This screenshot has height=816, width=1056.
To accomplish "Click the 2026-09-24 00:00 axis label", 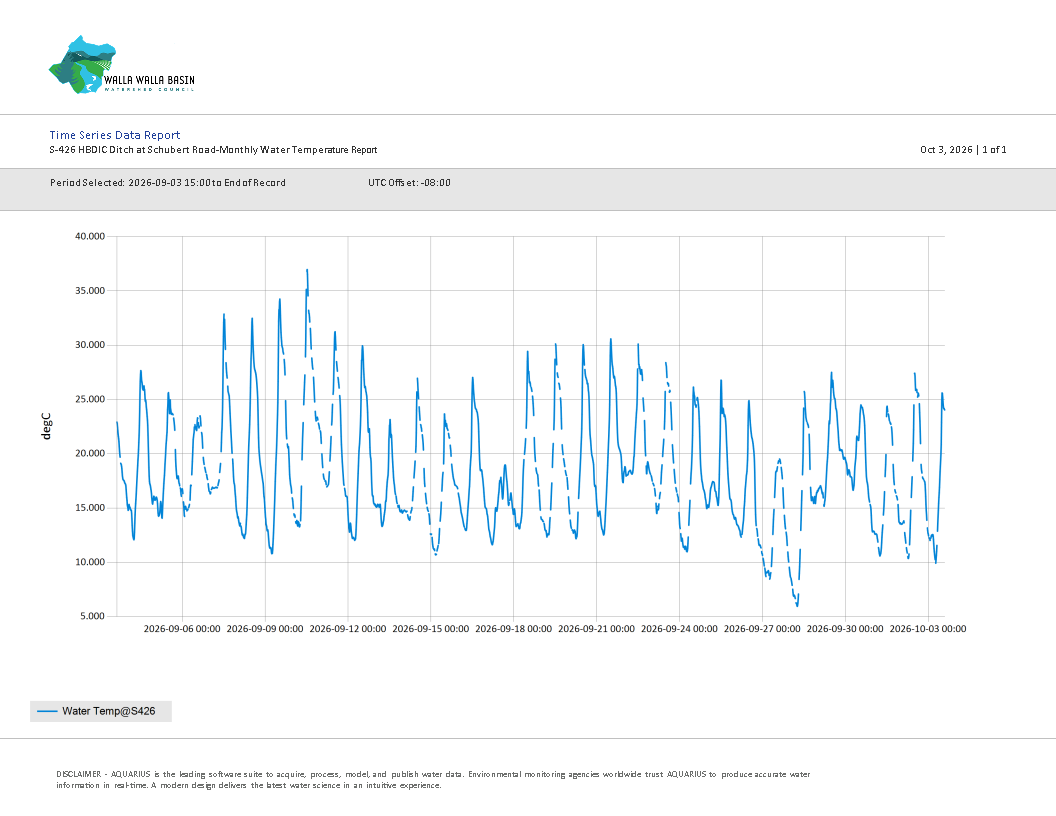I will (x=679, y=628).
